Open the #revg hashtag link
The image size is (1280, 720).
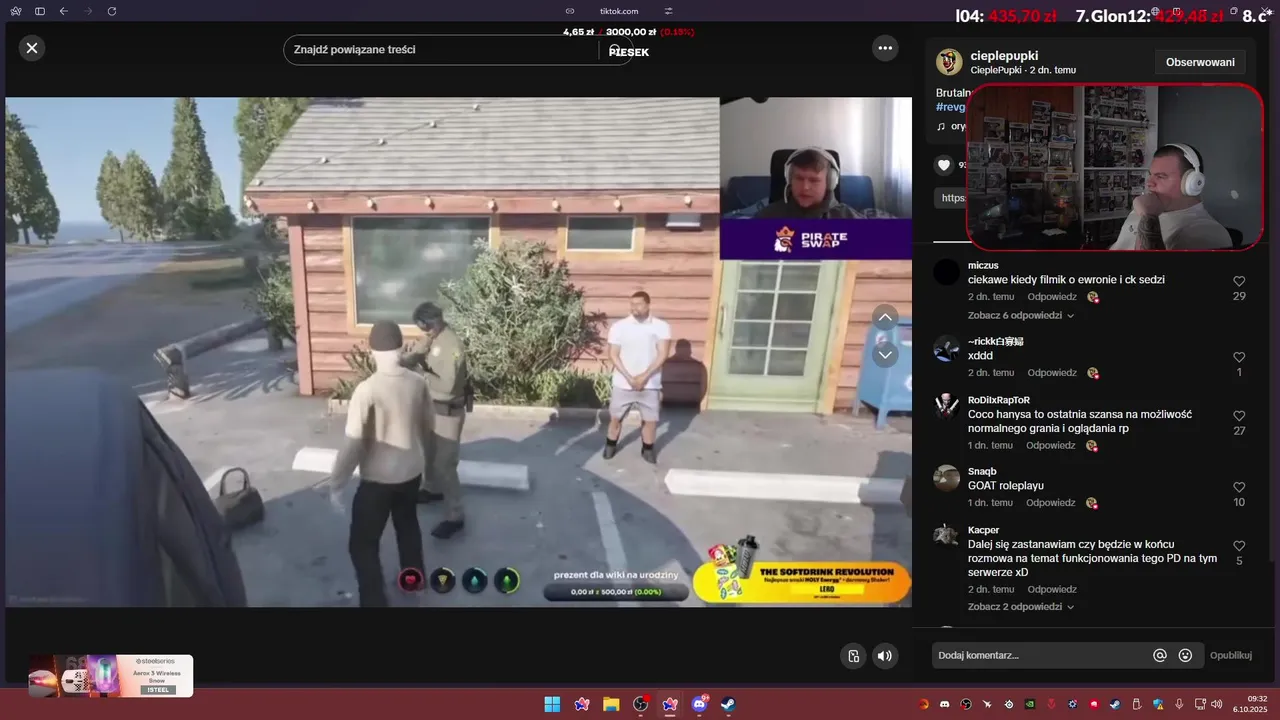point(950,107)
